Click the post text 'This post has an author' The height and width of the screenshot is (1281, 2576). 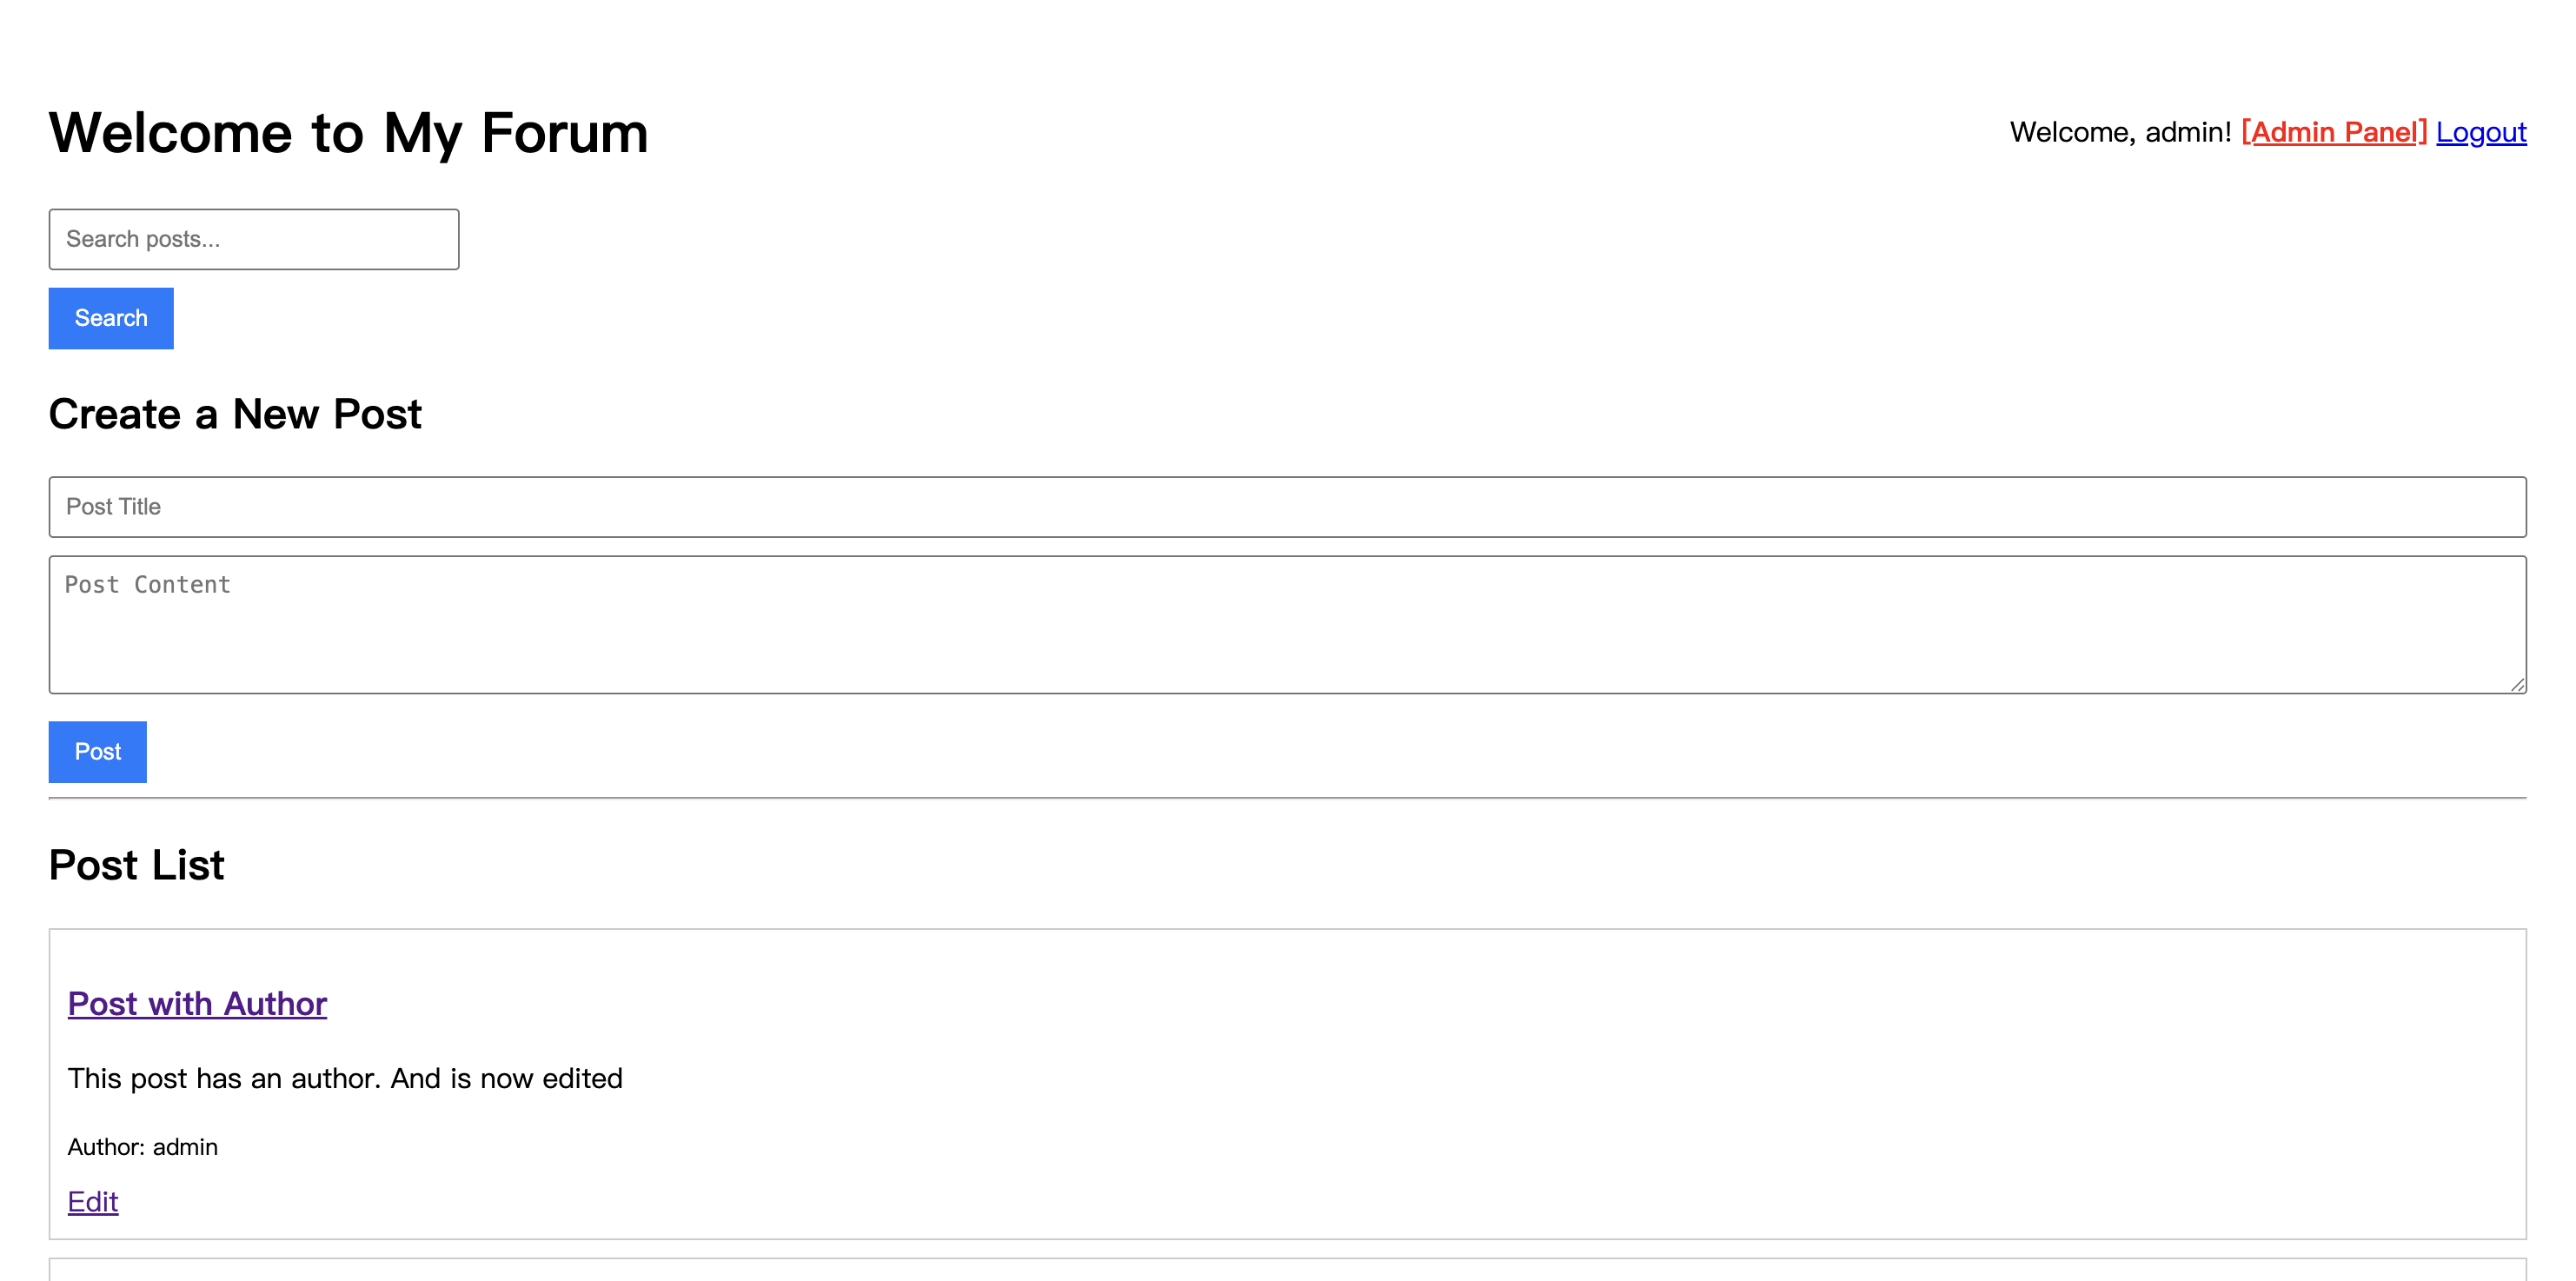click(x=224, y=1079)
